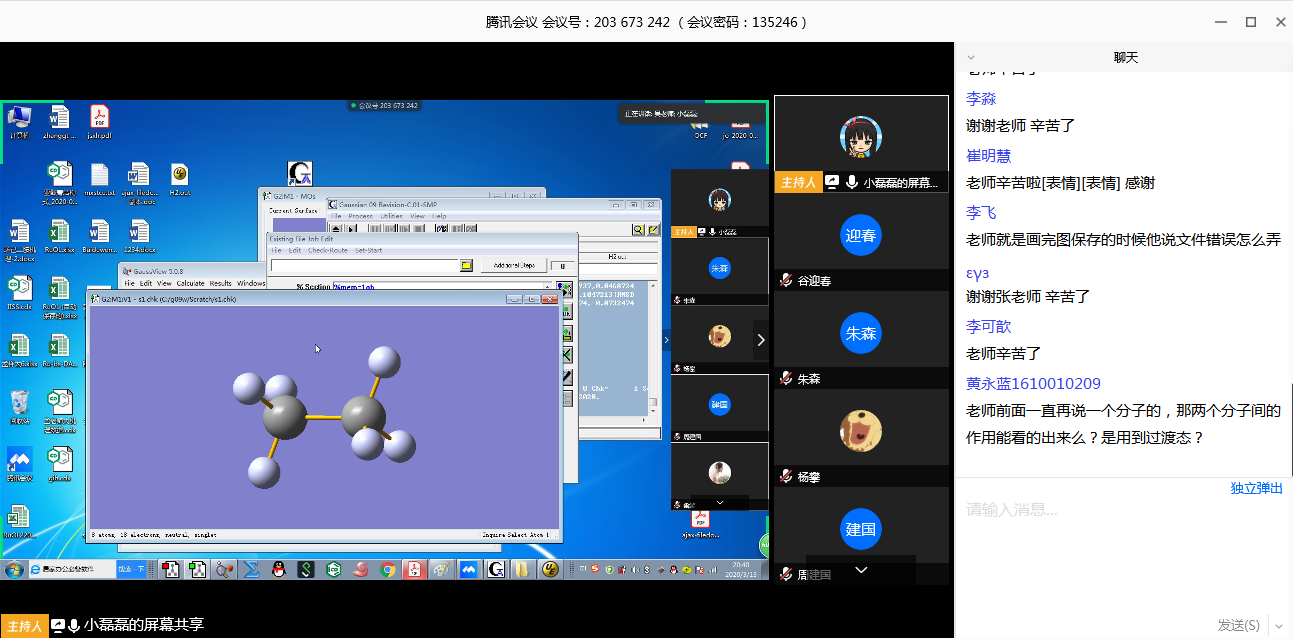Click the screen share icon on host's tile
Viewport: 1293px width, 639px height.
coord(832,182)
